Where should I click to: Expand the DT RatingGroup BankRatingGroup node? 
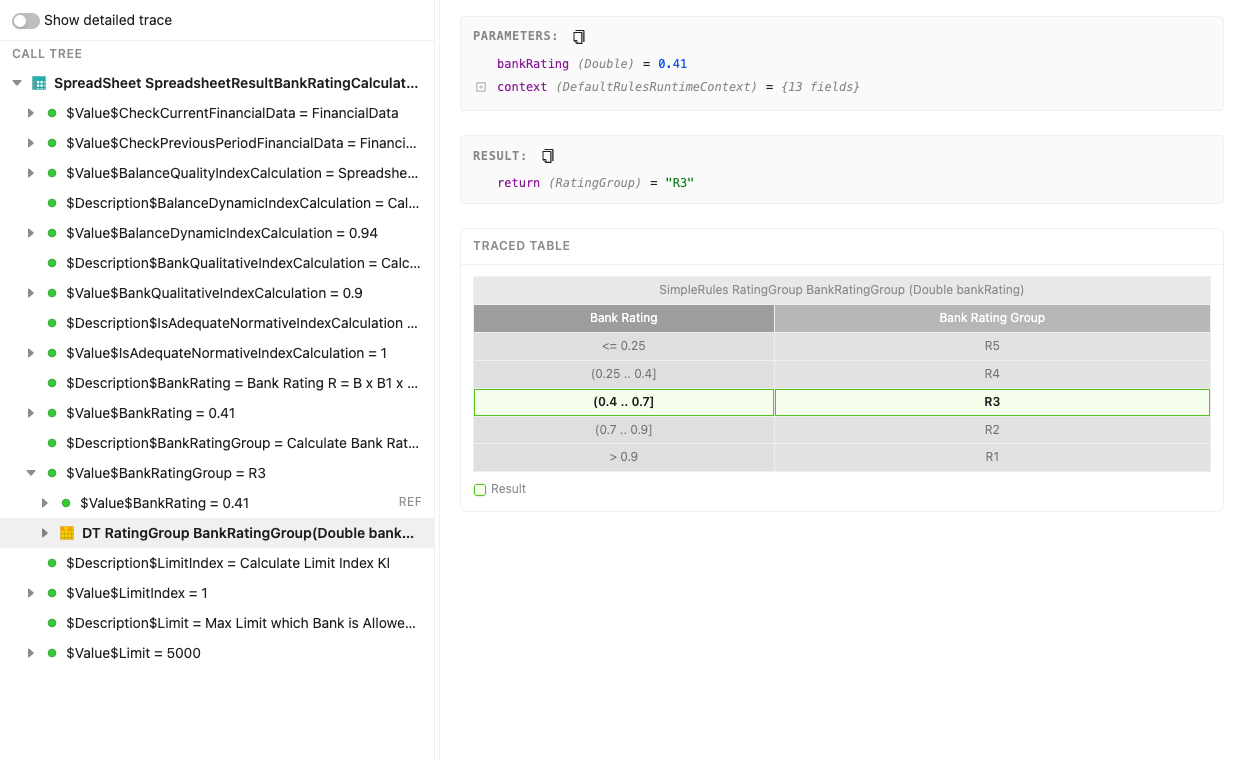45,533
